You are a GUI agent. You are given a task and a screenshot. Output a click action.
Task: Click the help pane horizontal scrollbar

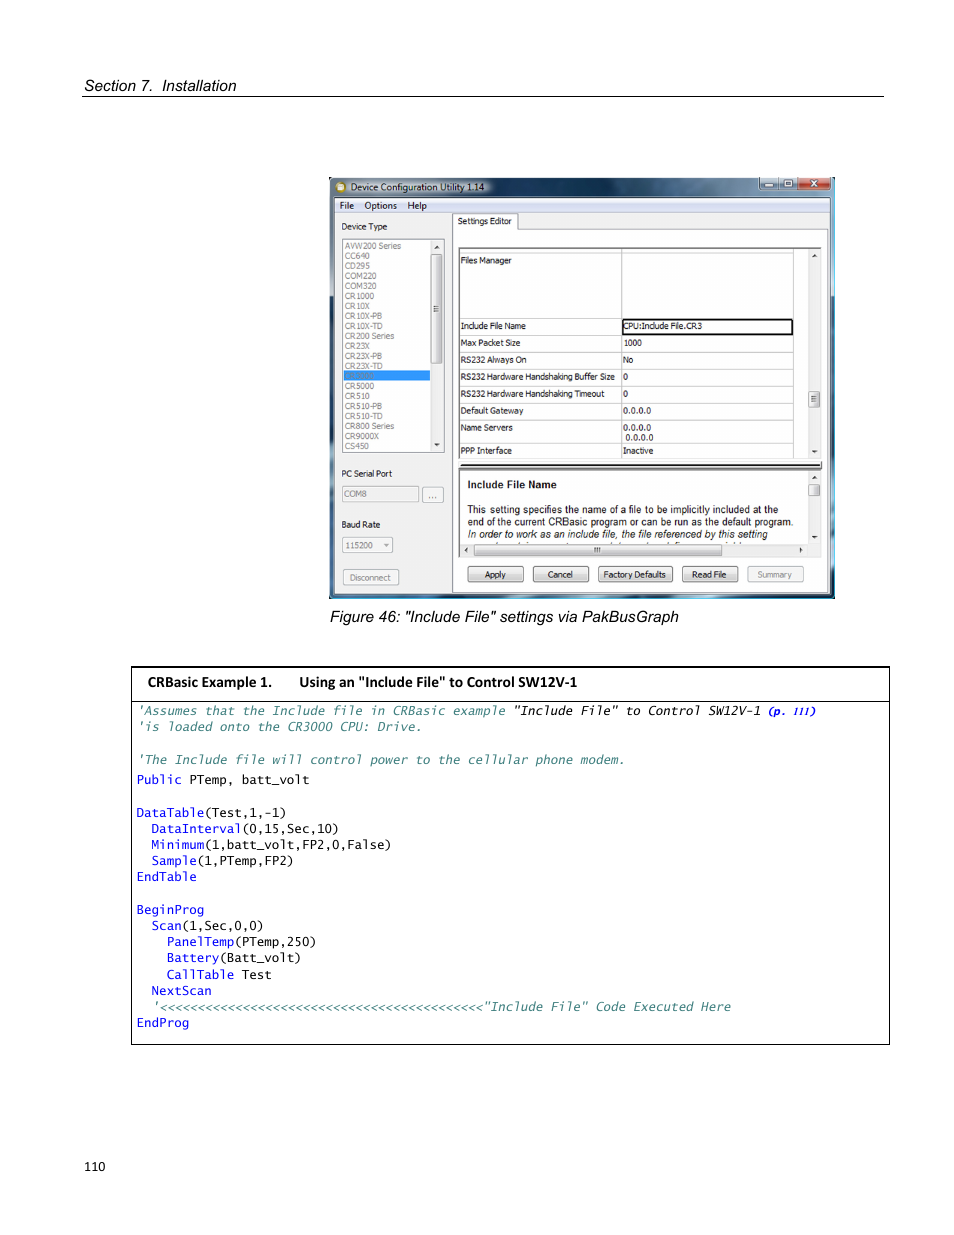pos(634,550)
